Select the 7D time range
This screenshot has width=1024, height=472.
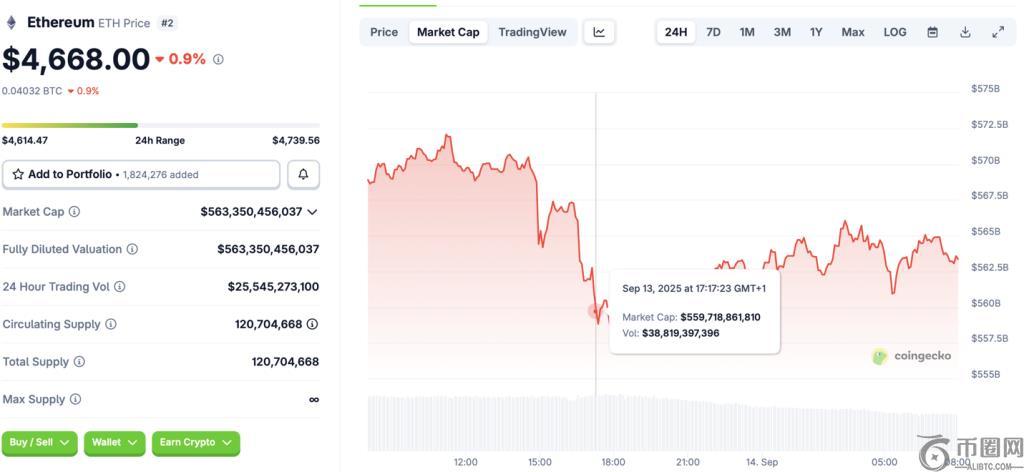pyautogui.click(x=713, y=32)
